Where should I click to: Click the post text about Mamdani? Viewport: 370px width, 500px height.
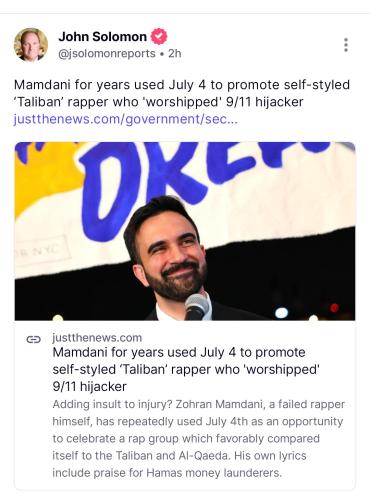(182, 93)
